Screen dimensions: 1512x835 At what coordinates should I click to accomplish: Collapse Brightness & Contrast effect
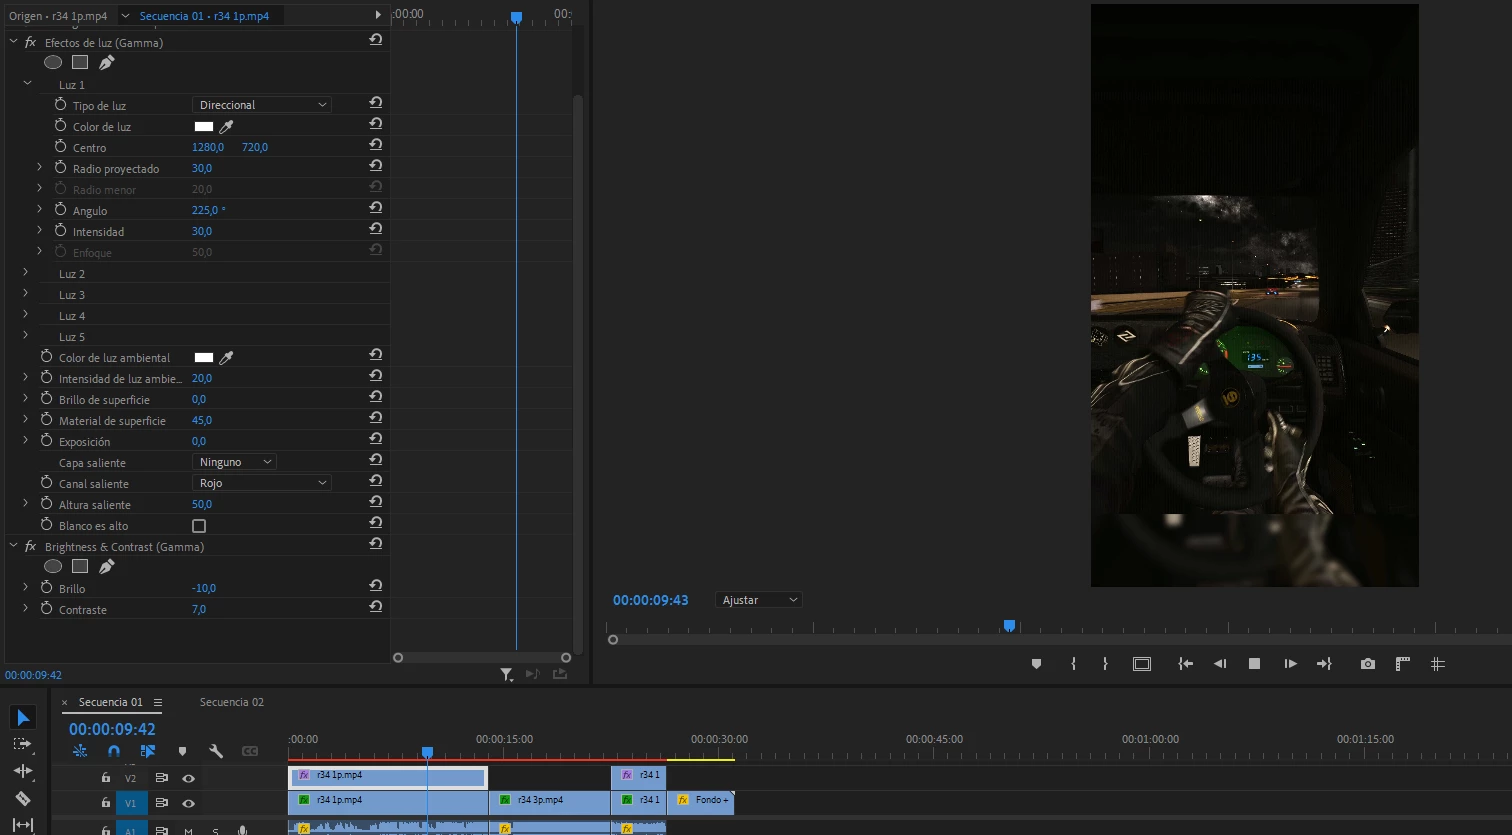[14, 546]
